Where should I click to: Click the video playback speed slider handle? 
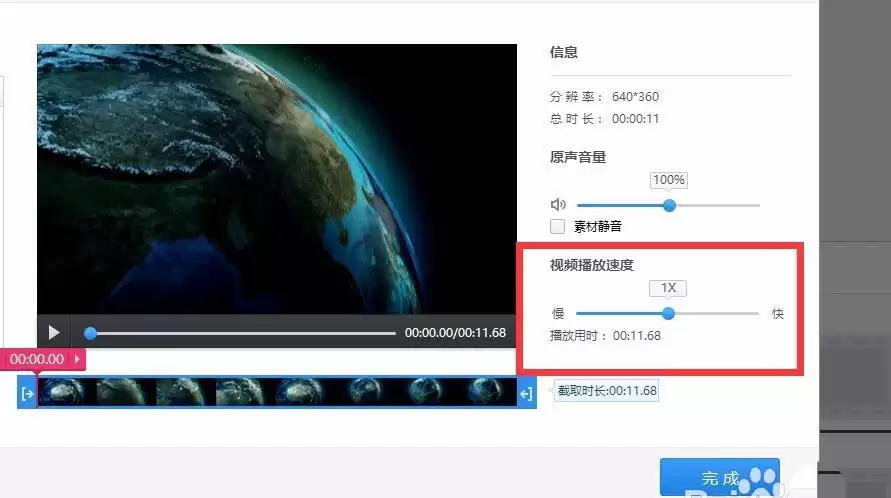(x=668, y=313)
